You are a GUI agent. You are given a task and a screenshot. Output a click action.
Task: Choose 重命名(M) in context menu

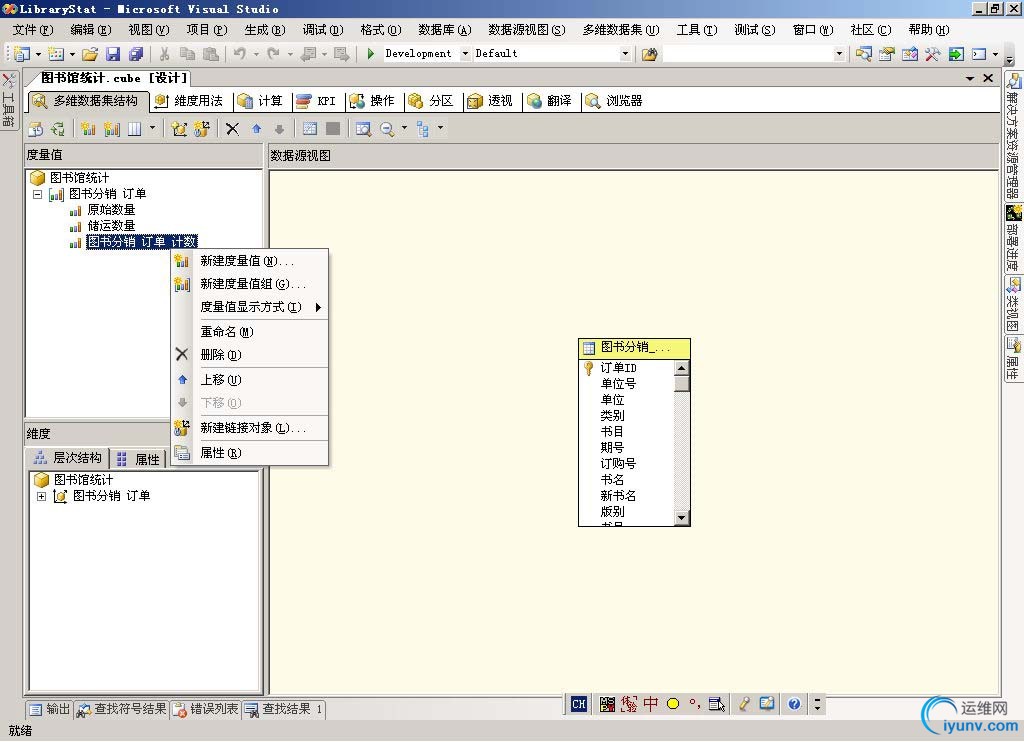pos(249,332)
